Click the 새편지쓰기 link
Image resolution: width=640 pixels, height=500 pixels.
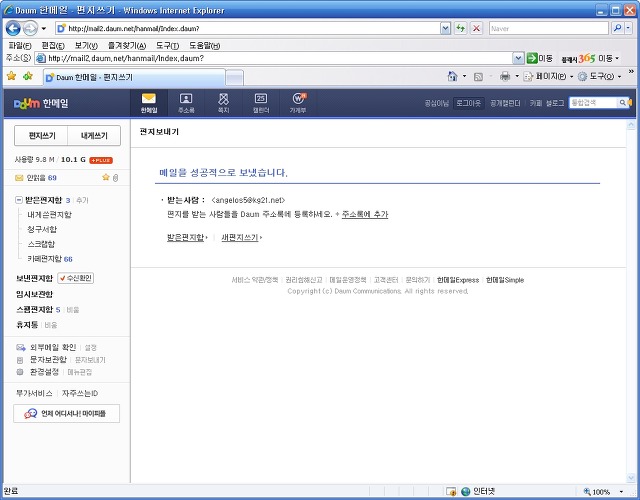click(240, 237)
